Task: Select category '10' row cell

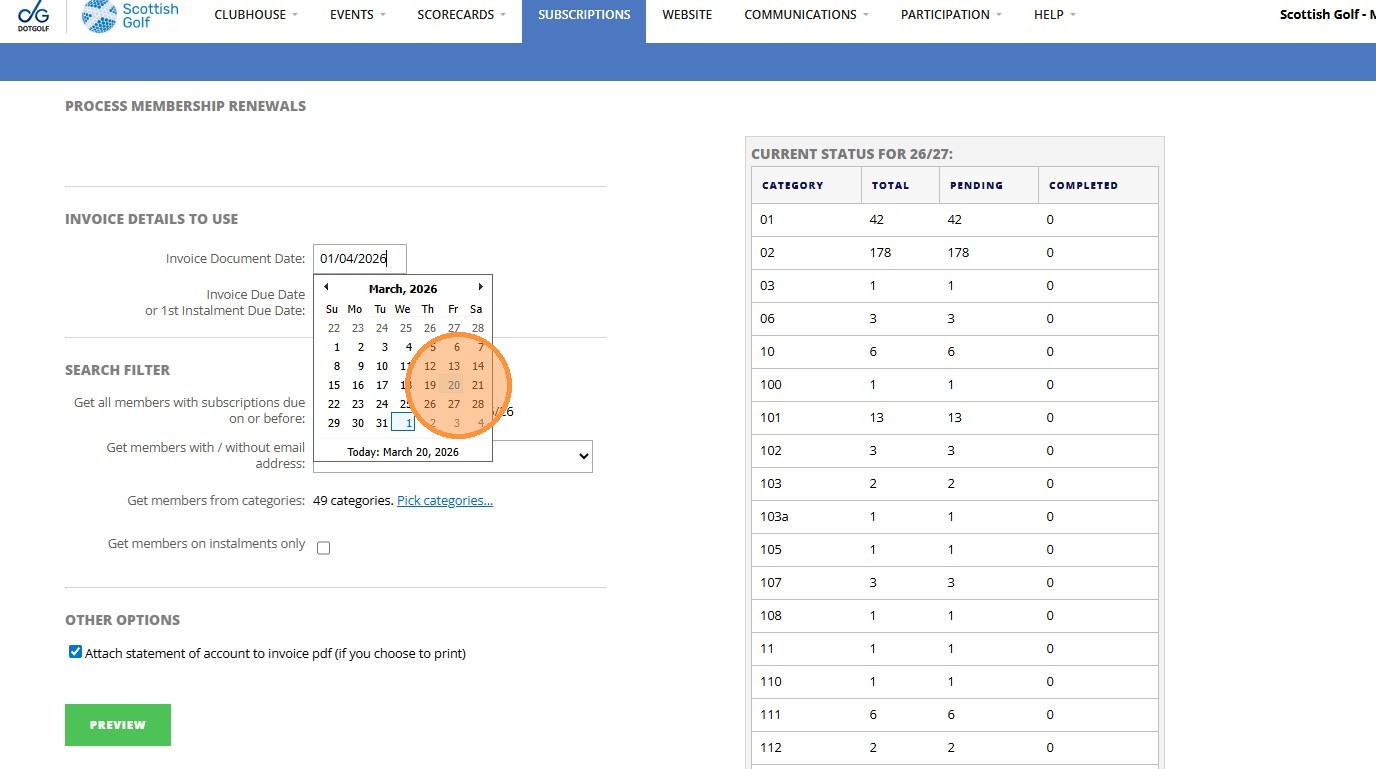Action: pos(806,352)
